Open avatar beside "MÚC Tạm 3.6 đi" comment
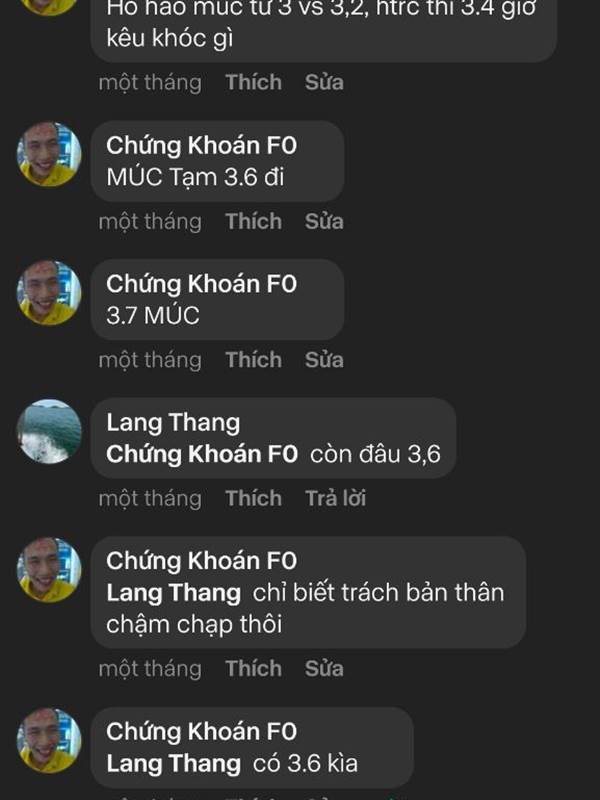This screenshot has width=600, height=800. (49, 155)
